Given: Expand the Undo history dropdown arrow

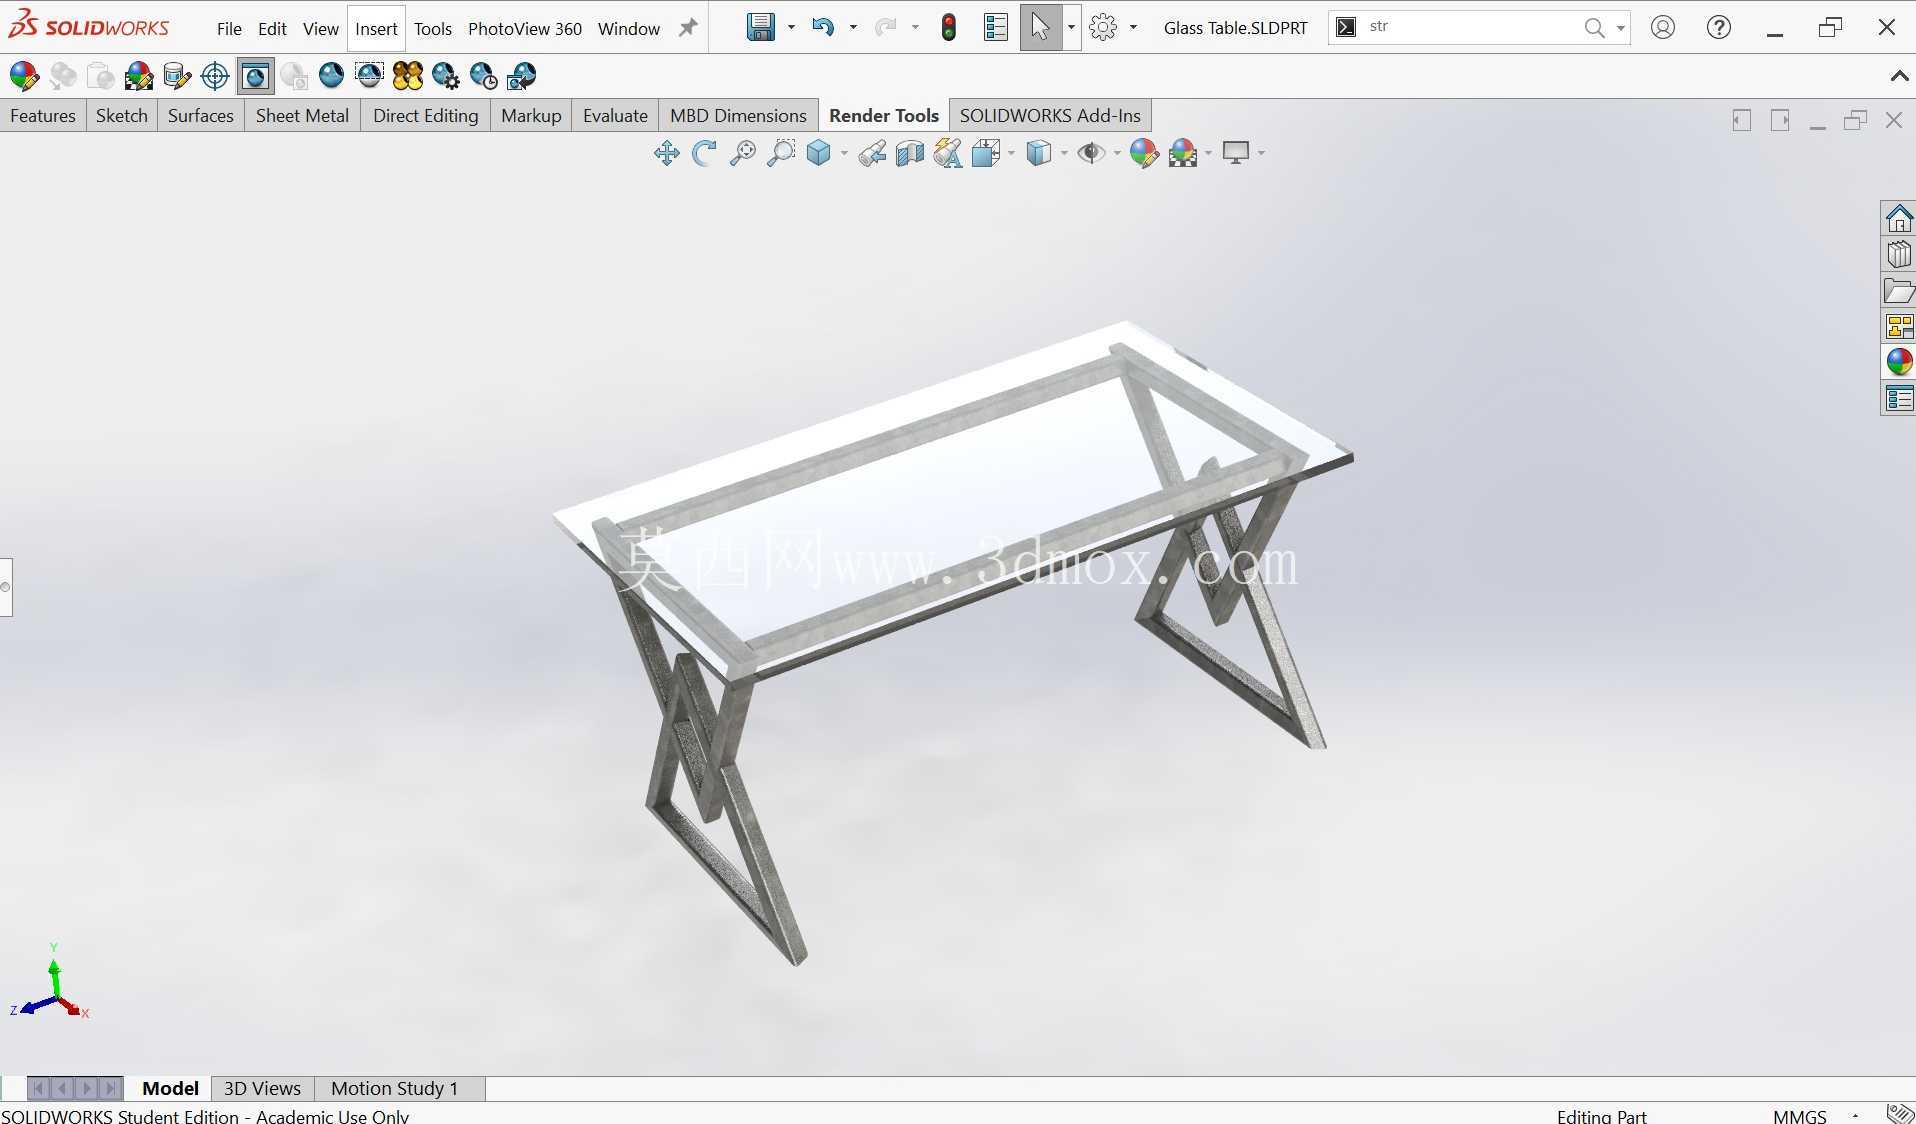Looking at the screenshot, I should [853, 27].
